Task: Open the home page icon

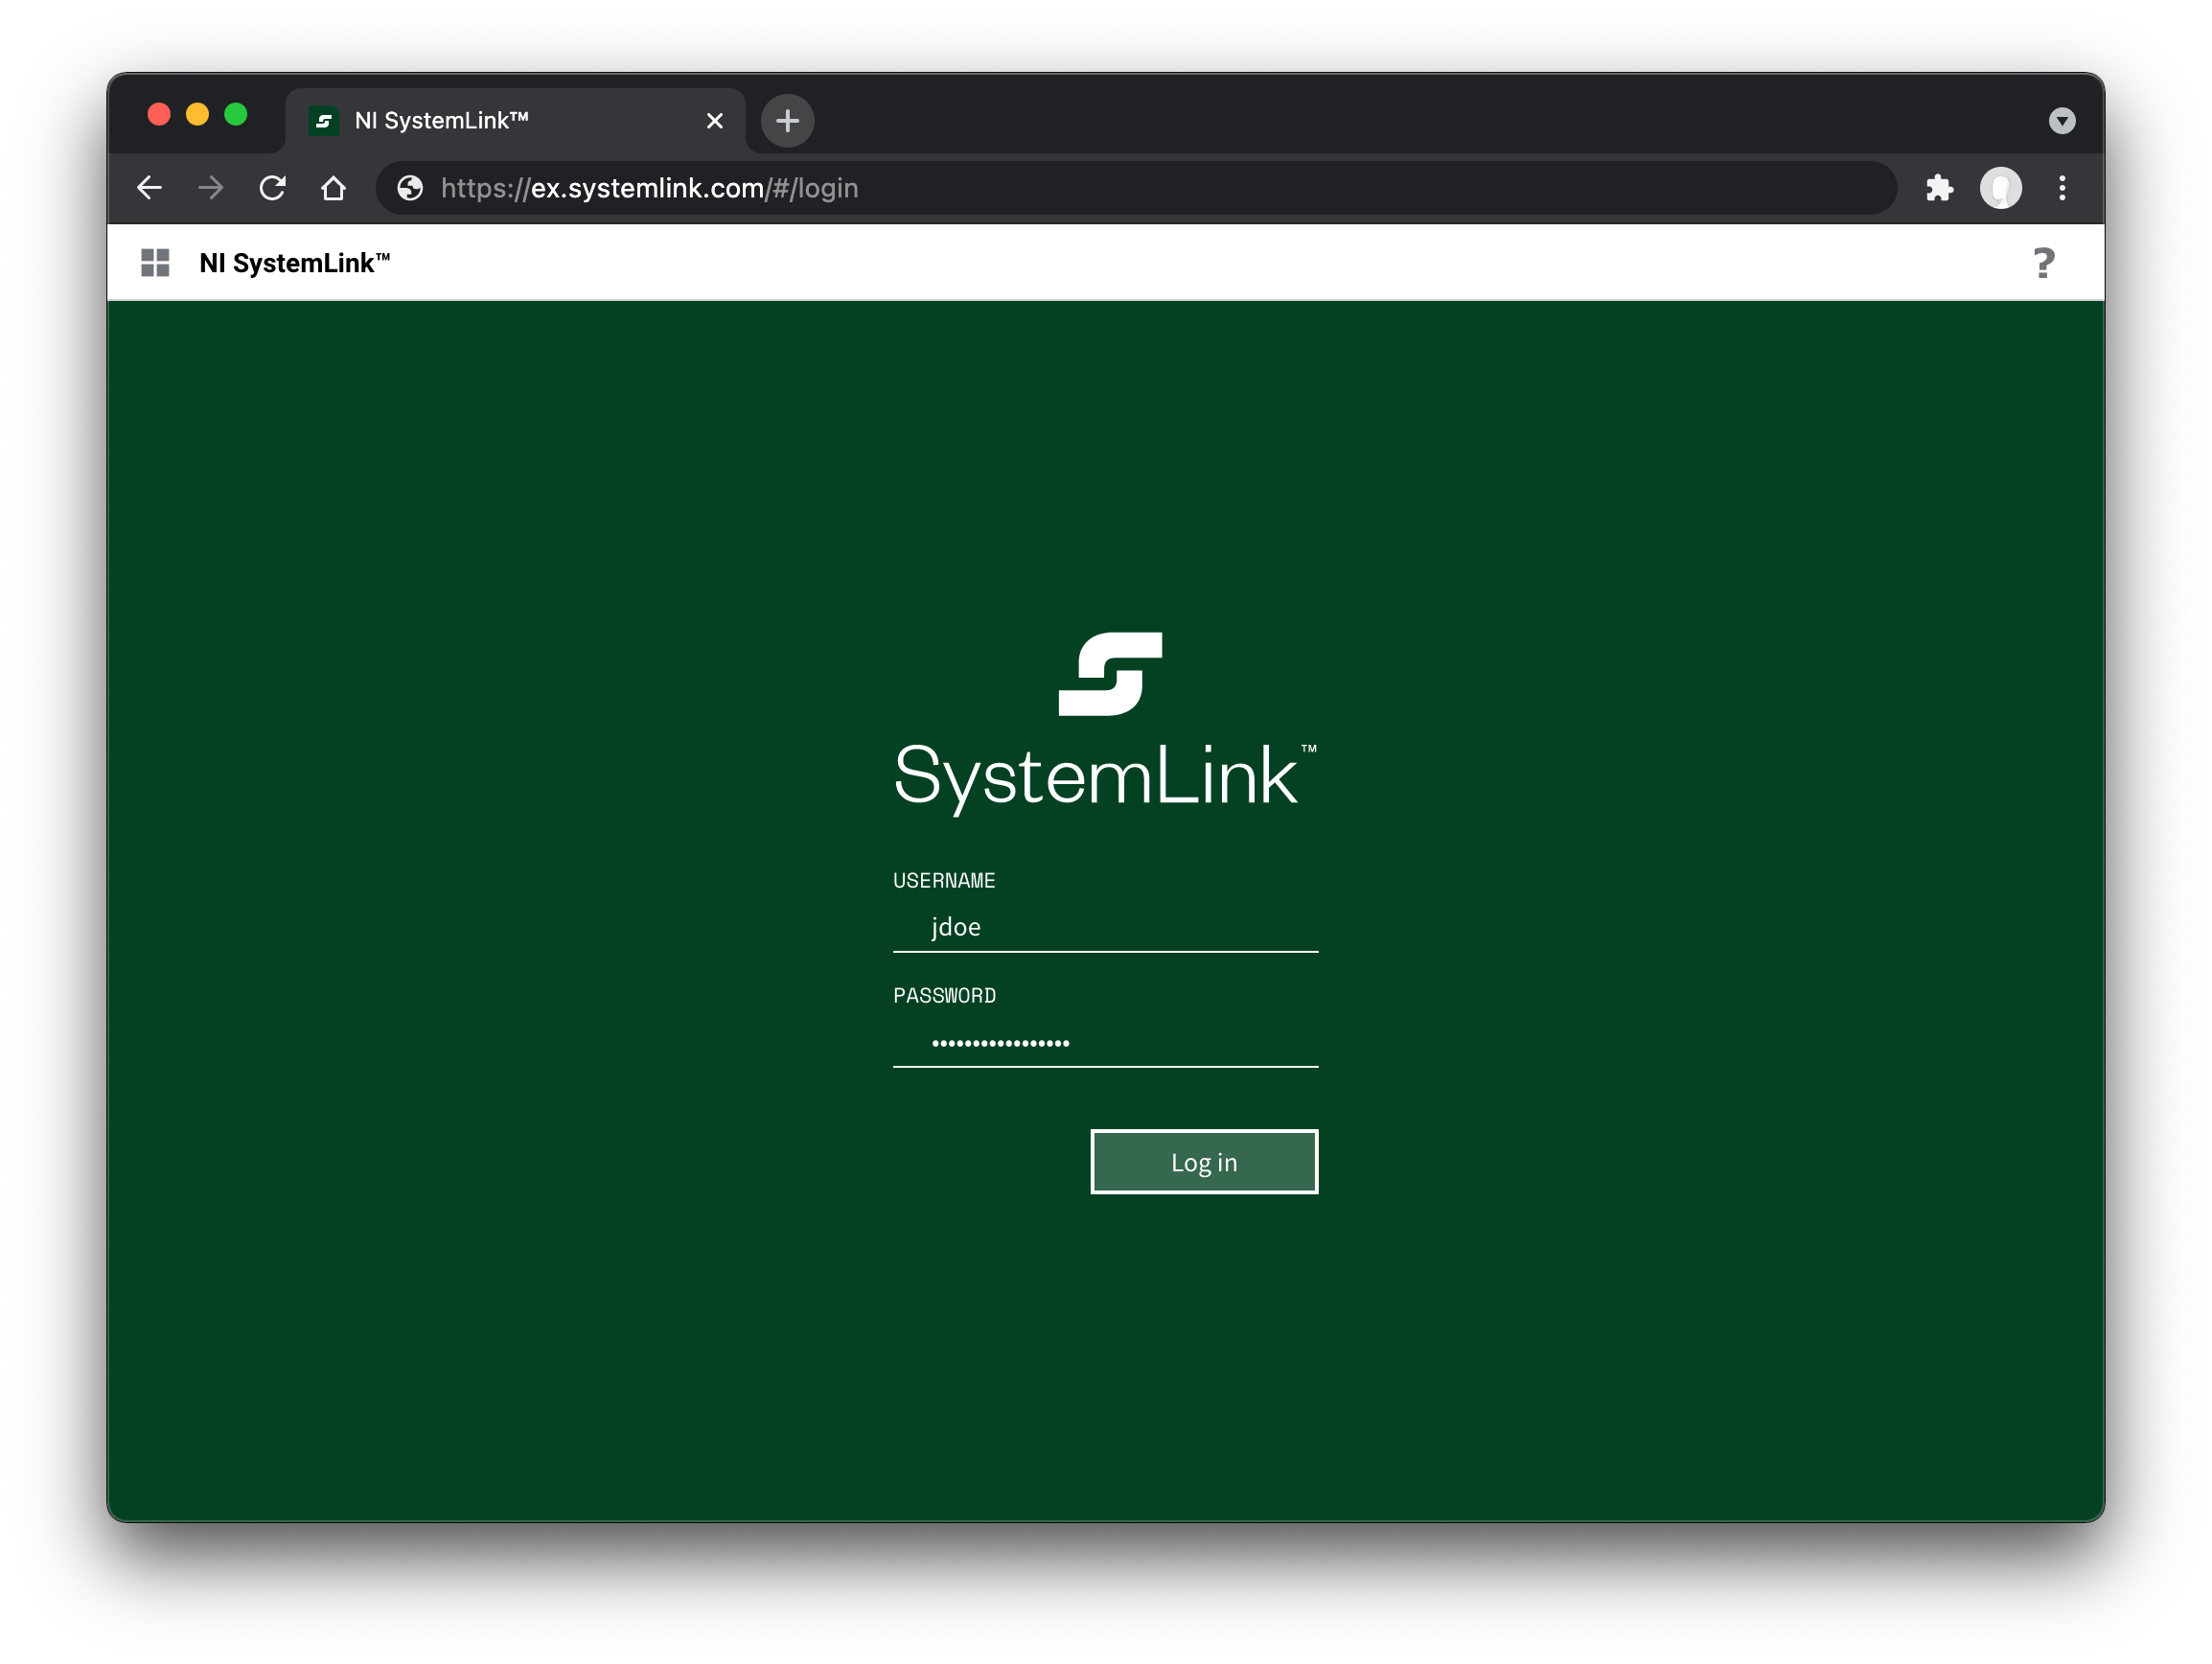Action: 333,188
